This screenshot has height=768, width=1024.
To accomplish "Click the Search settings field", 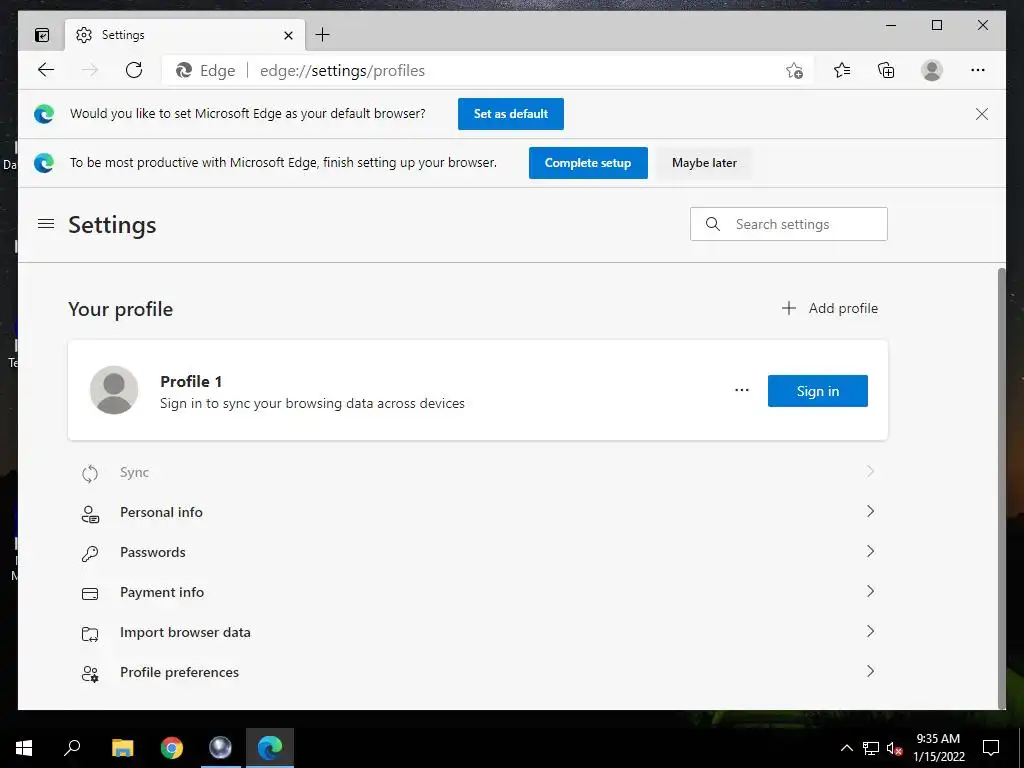I will 789,224.
